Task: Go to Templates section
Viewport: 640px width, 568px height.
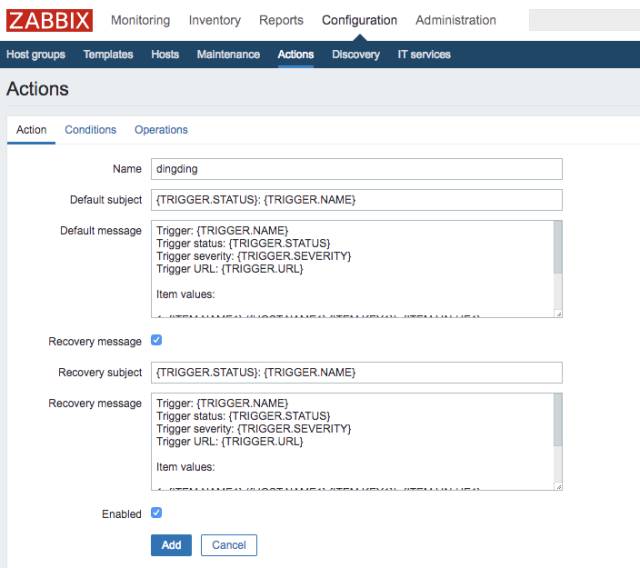Action: click(x=108, y=54)
